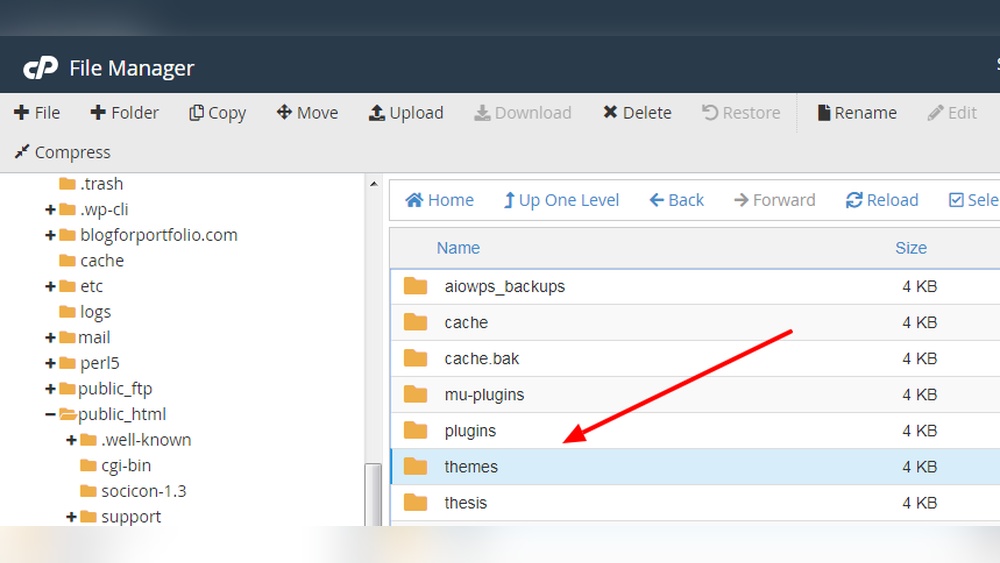This screenshot has height=563, width=1000.
Task: Reload the file listing
Action: (882, 200)
